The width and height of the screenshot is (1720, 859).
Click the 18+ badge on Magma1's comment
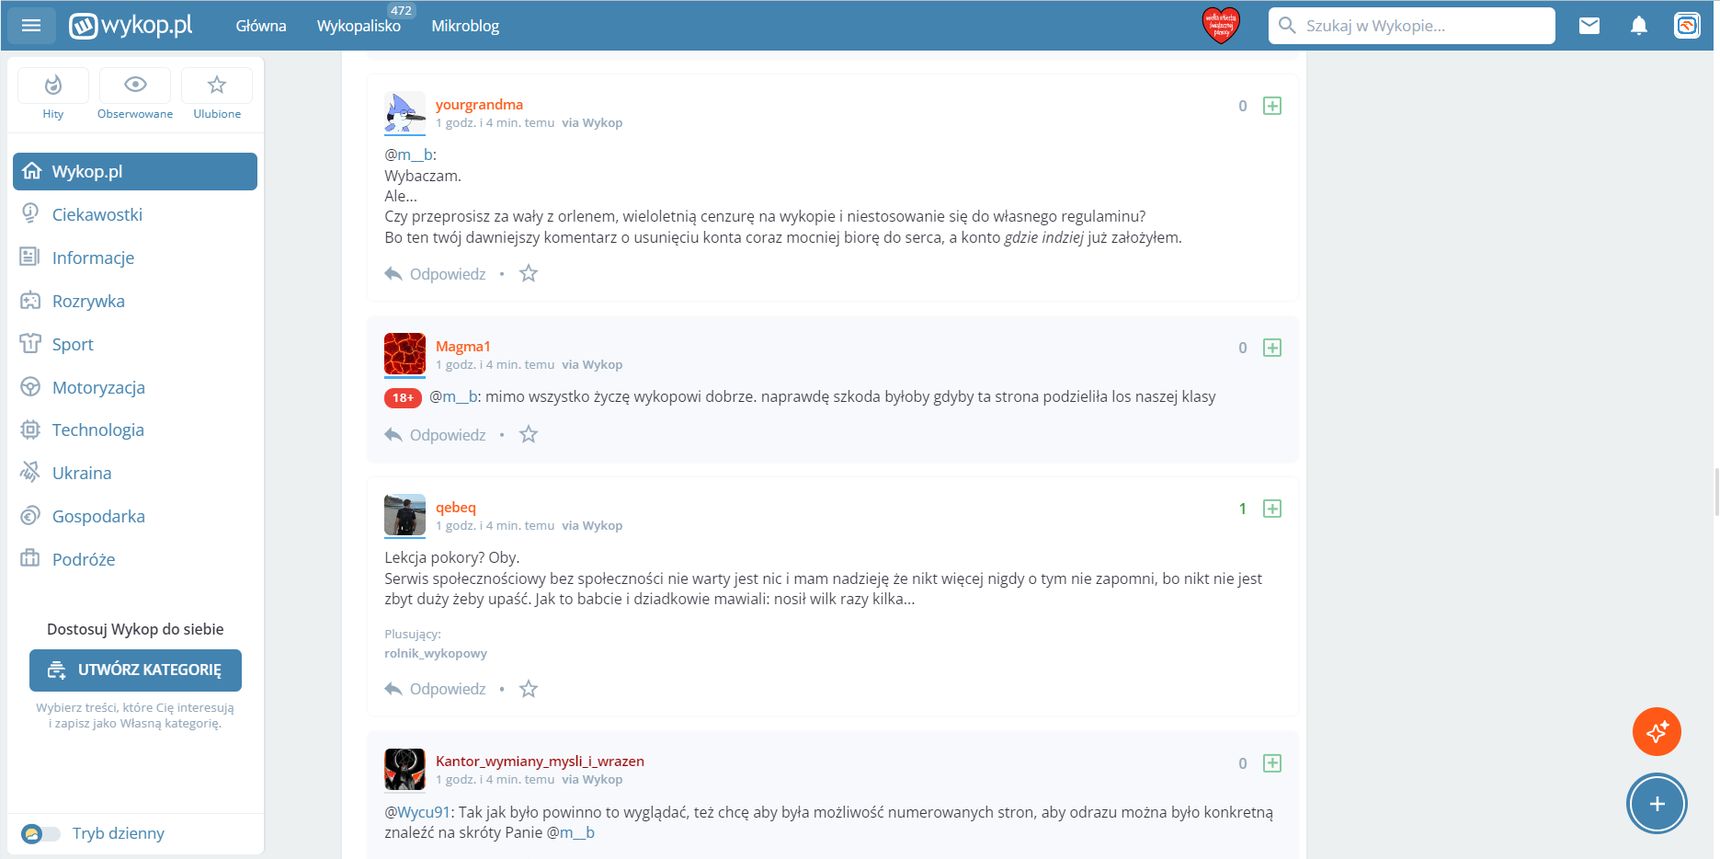click(x=403, y=398)
